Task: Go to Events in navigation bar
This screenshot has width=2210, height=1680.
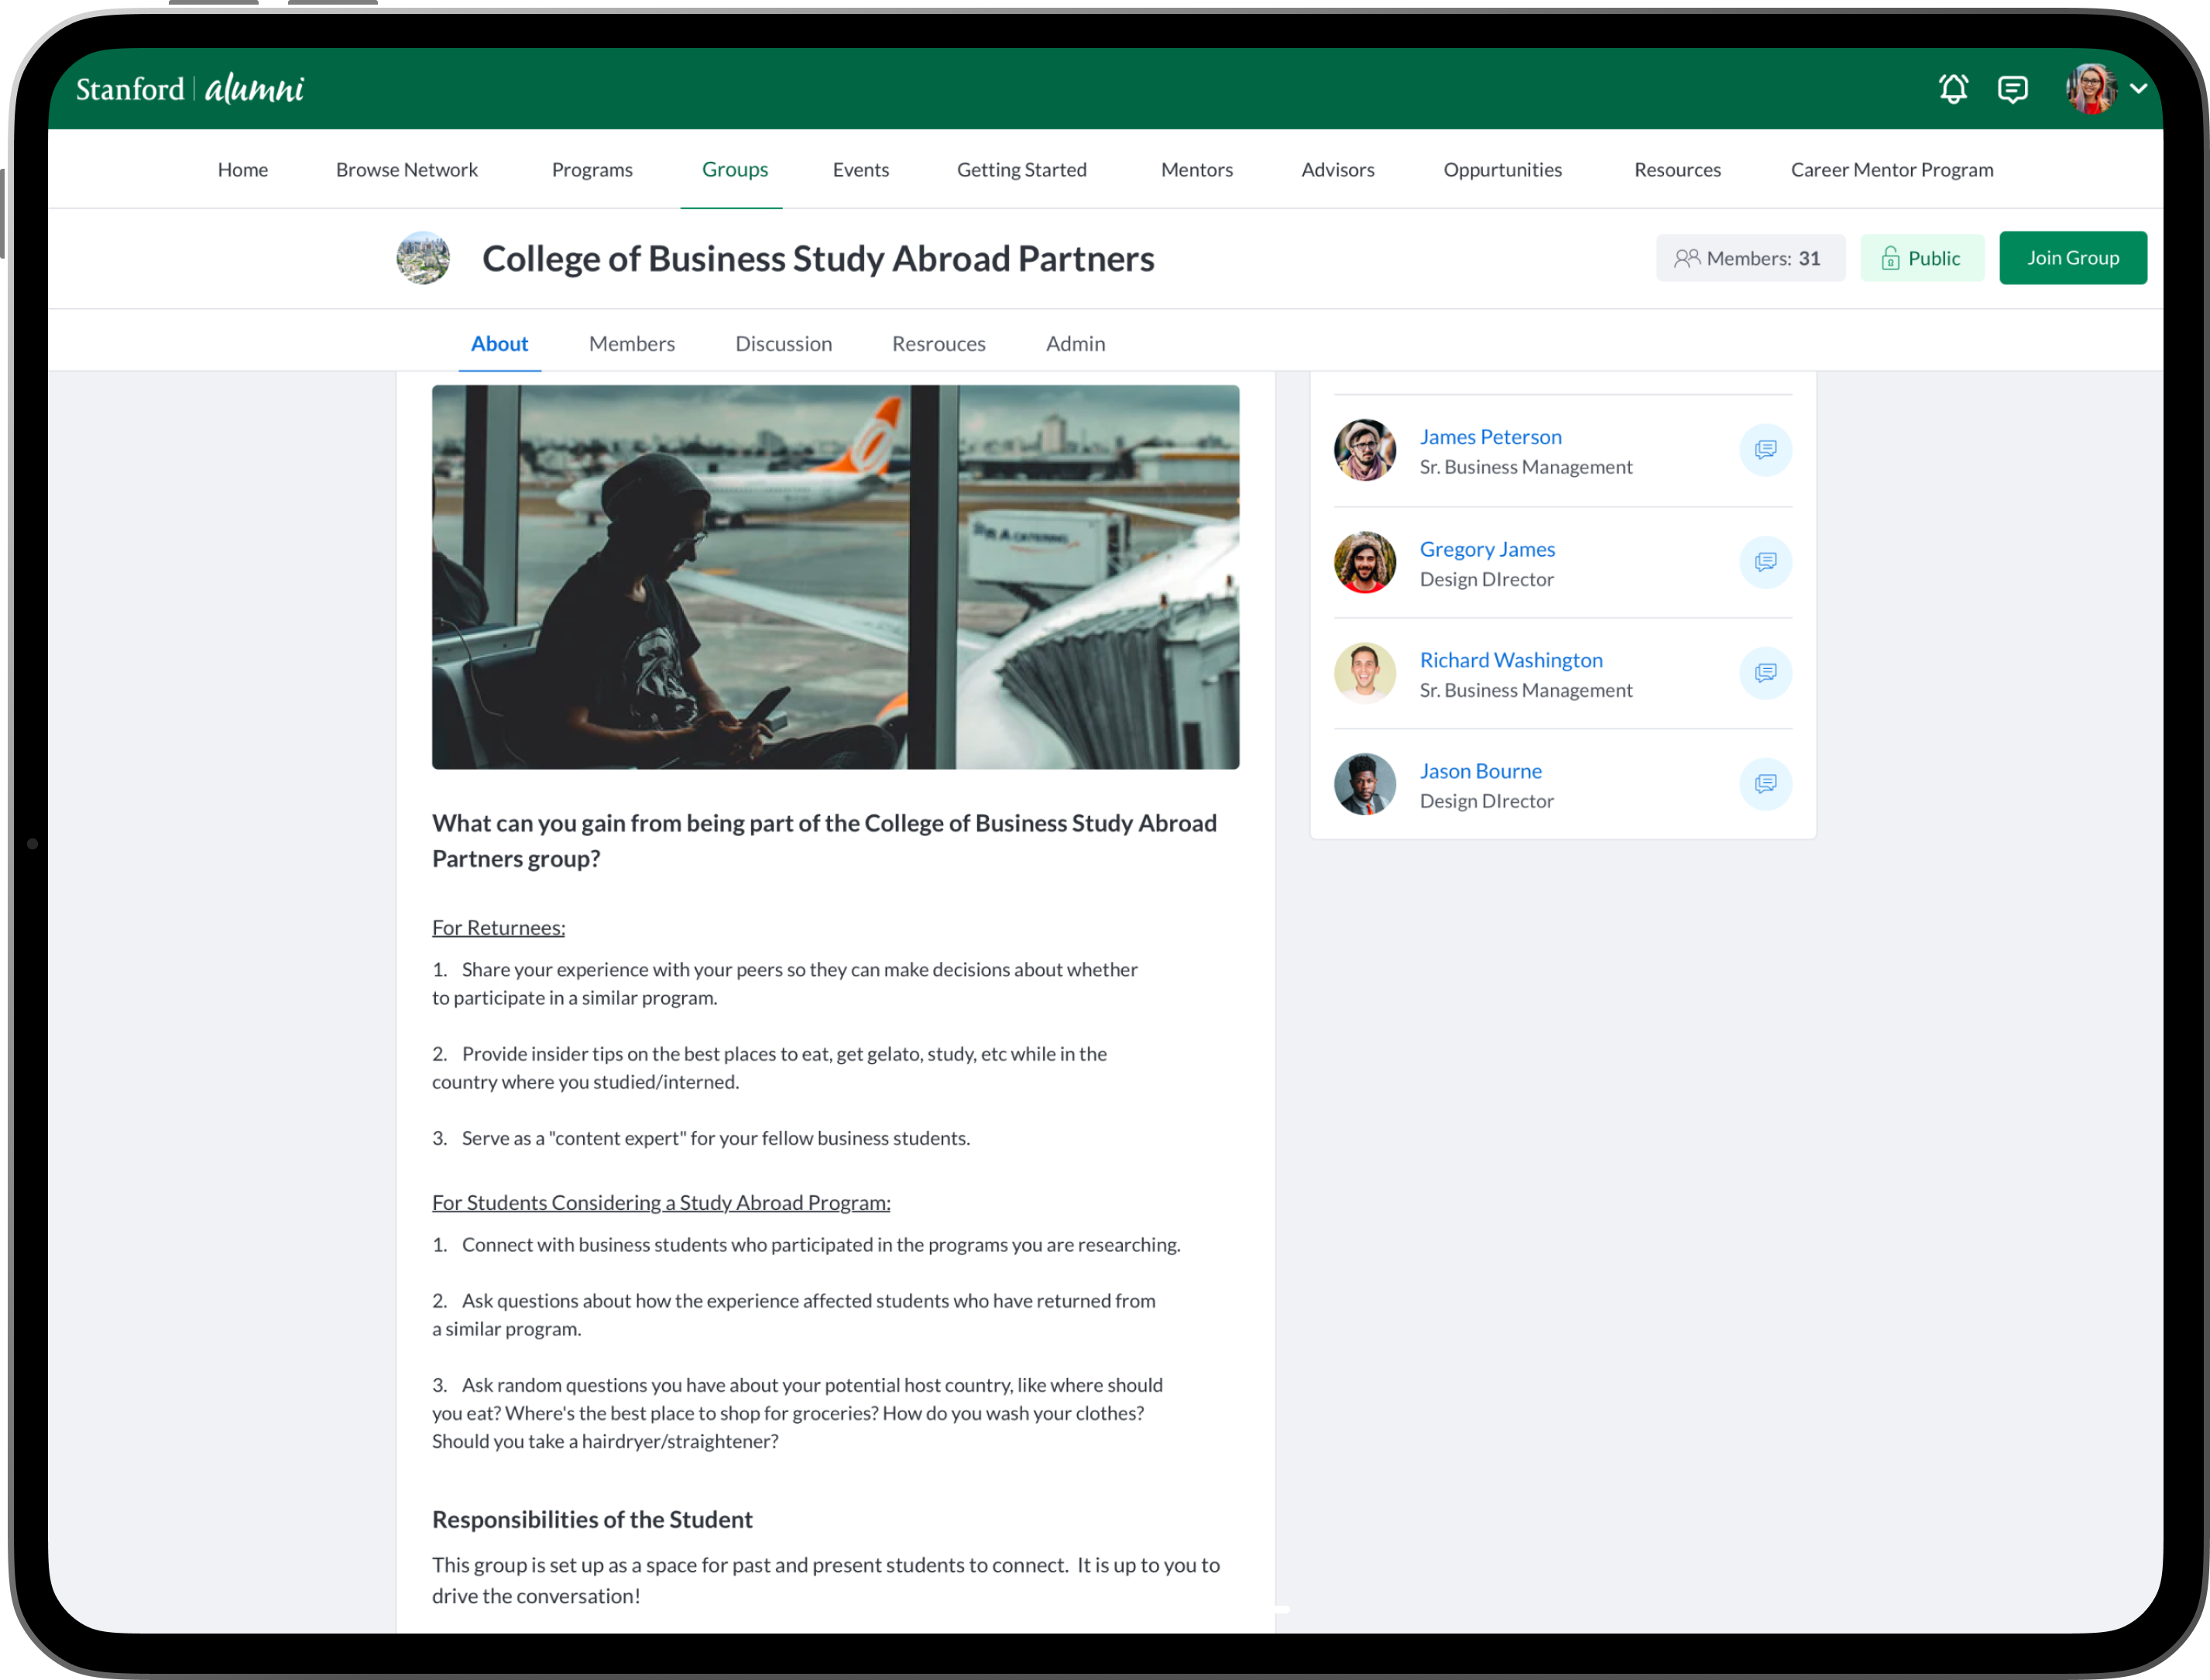Action: pyautogui.click(x=860, y=170)
